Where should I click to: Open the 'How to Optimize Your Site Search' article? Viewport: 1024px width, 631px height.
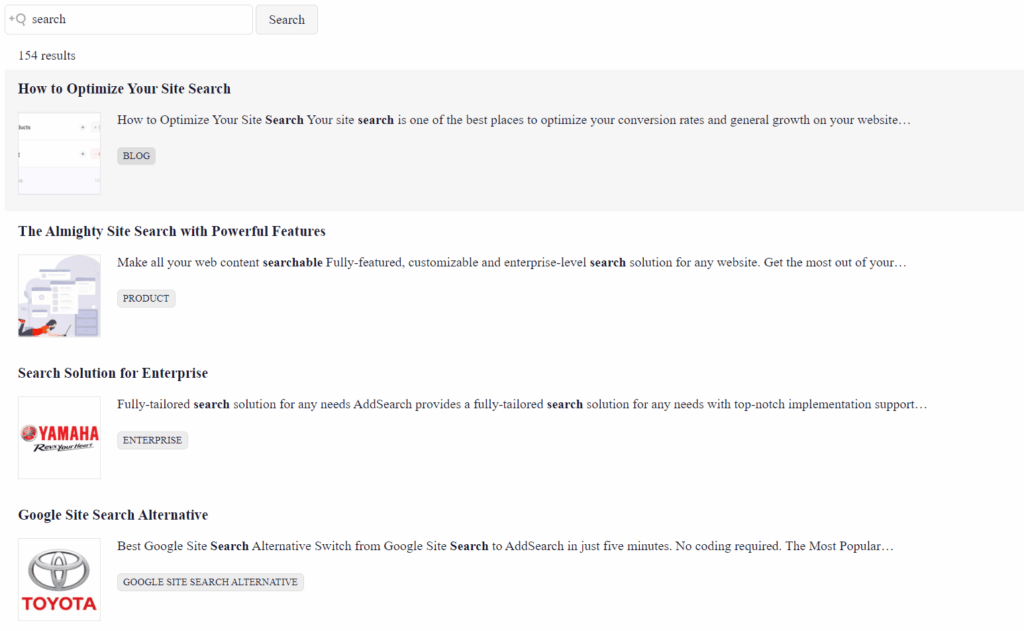pyautogui.click(x=124, y=88)
